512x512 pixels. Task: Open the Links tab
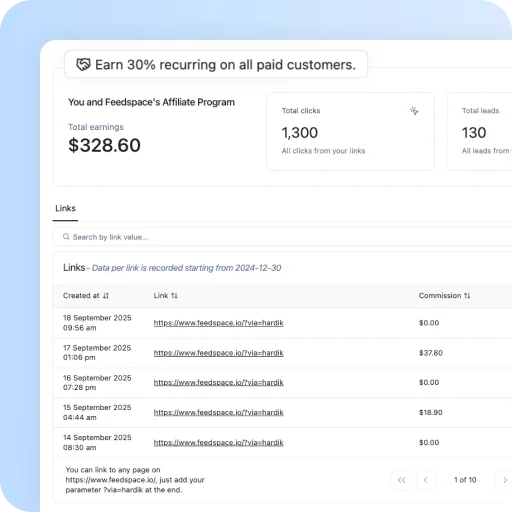point(65,208)
